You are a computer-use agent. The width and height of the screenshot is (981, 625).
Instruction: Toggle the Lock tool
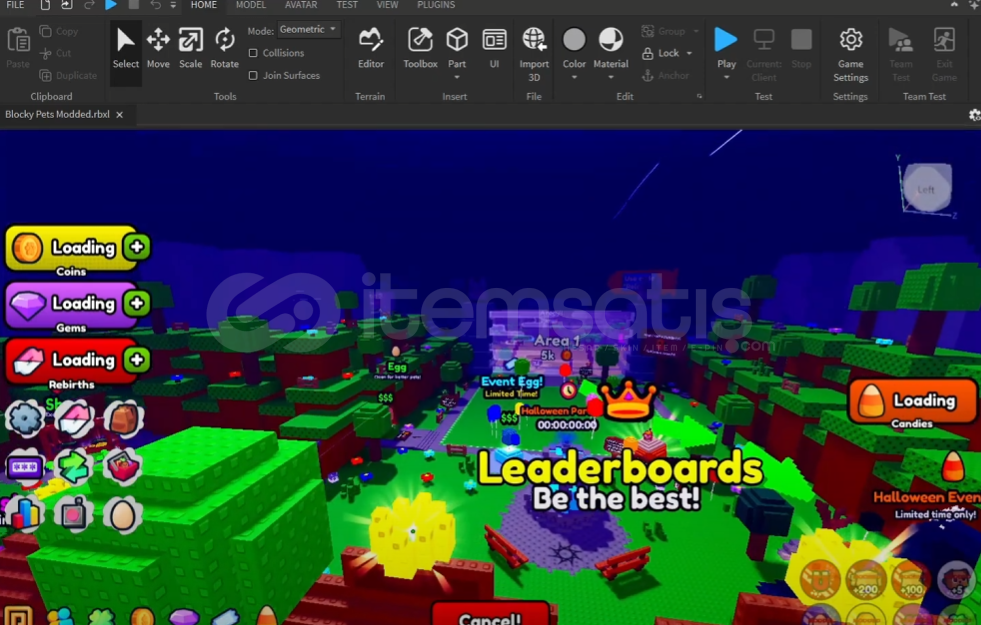(x=661, y=53)
